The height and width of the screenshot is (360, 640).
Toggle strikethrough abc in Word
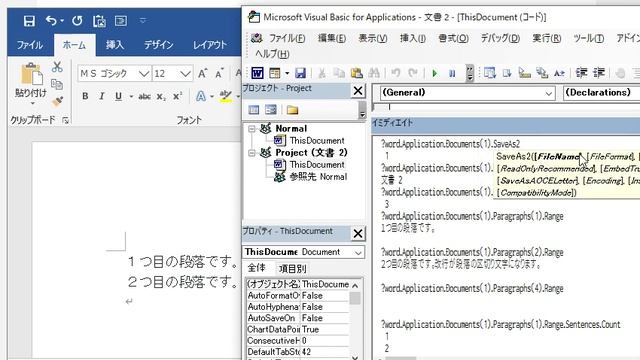[144, 97]
